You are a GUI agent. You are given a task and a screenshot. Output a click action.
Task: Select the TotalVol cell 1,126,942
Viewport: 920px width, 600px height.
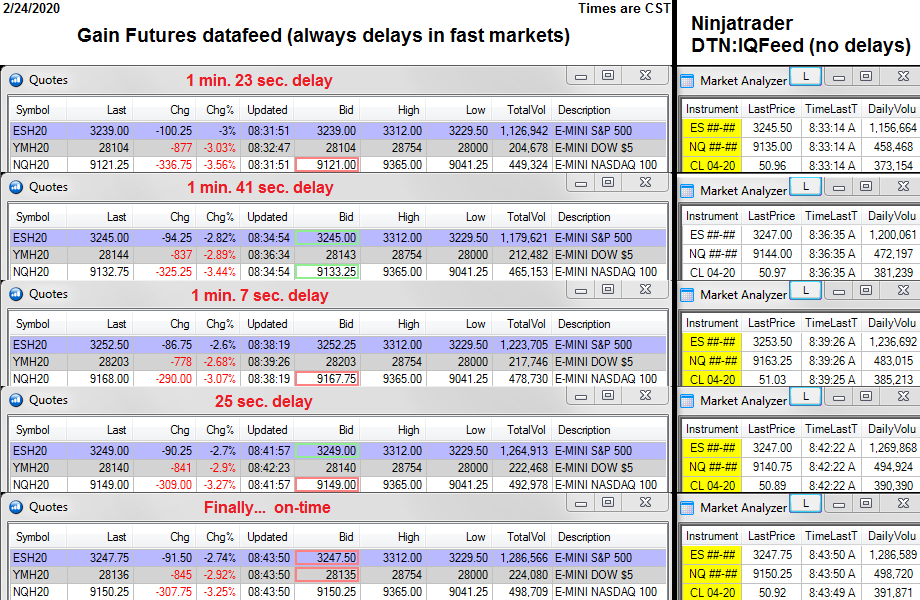point(523,131)
